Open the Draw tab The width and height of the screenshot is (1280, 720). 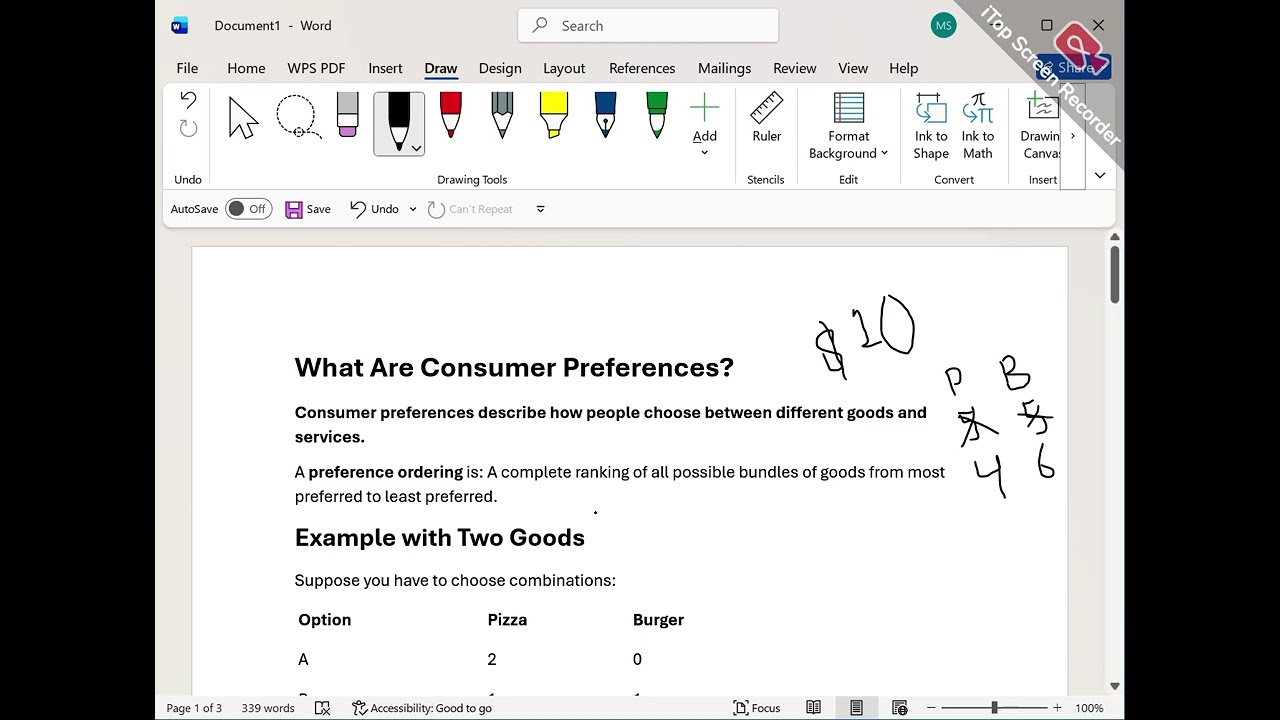coord(441,68)
